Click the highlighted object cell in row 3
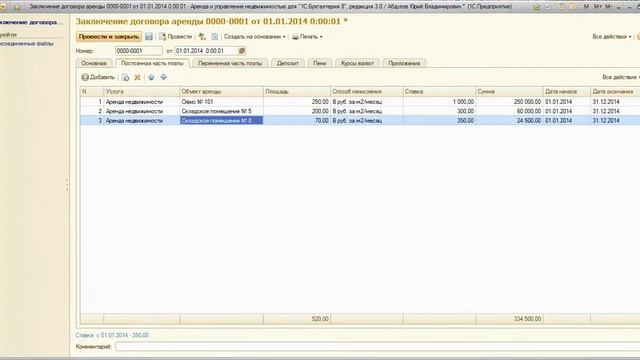 click(x=221, y=120)
